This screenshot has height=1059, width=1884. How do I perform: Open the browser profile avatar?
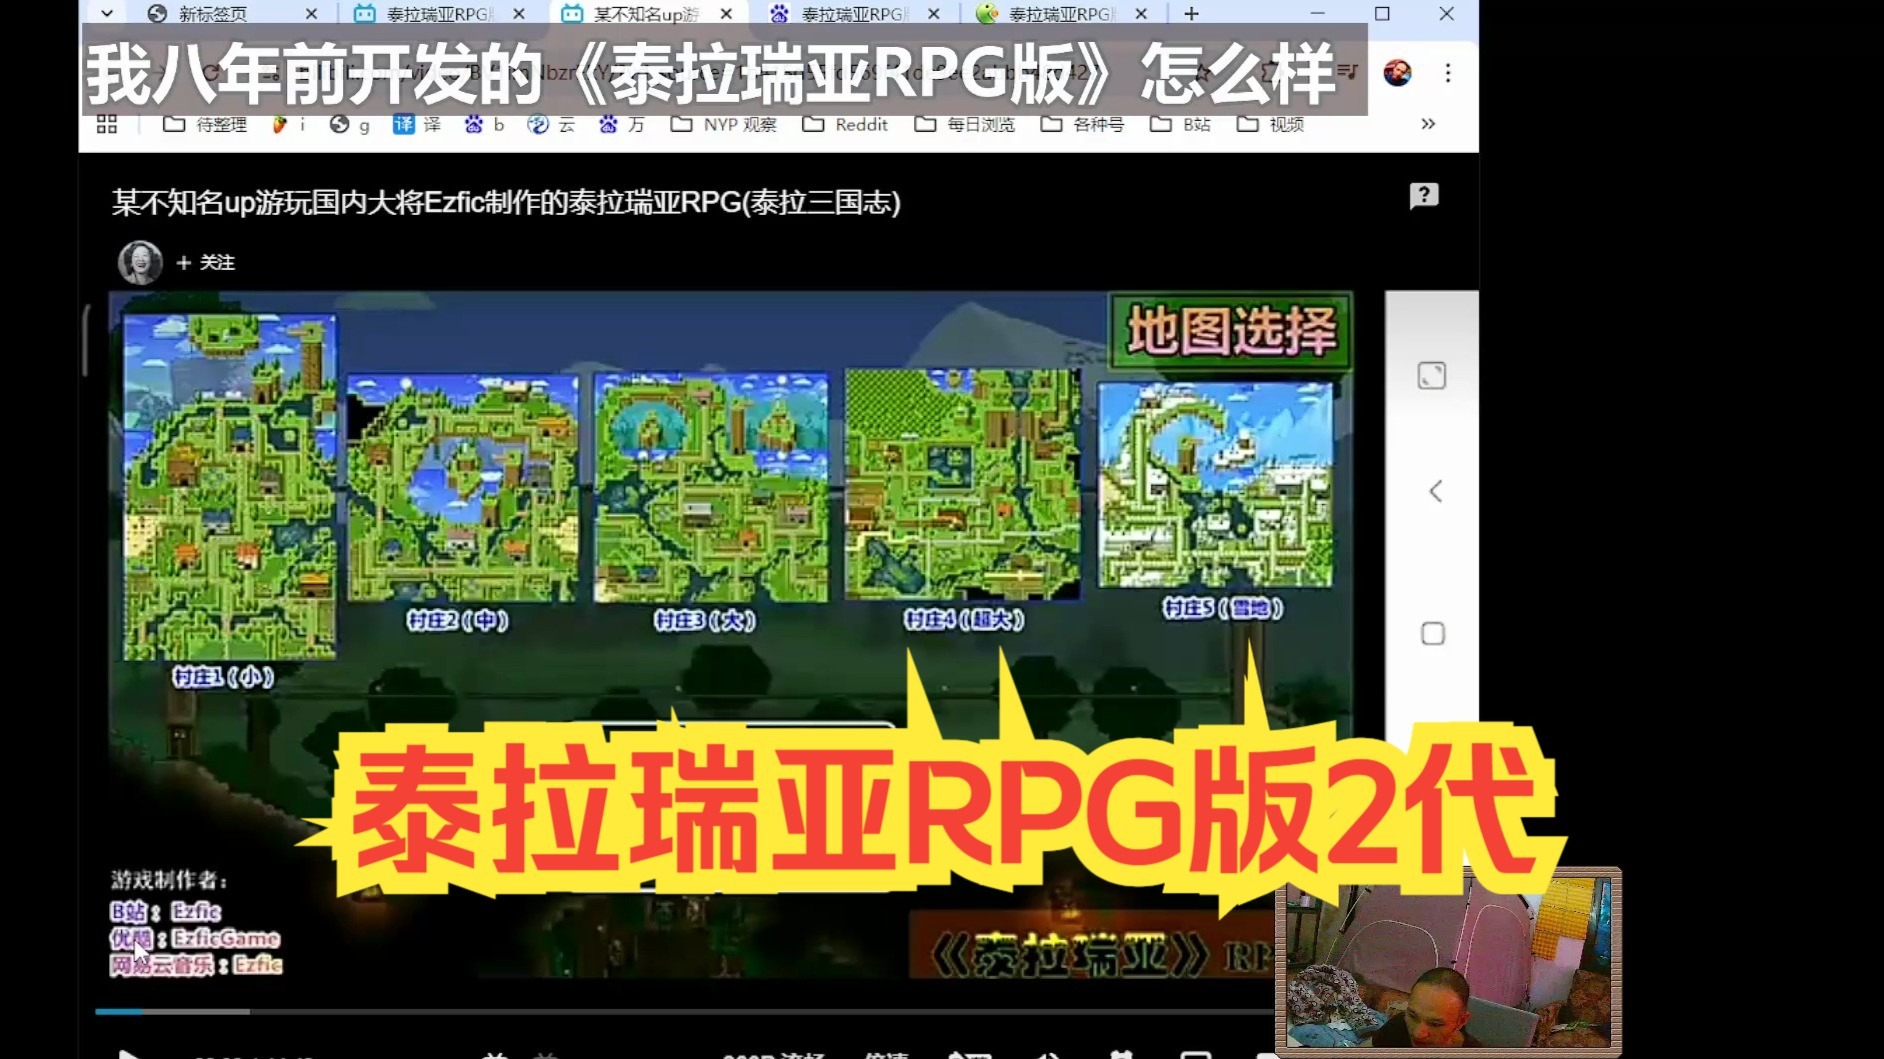point(1398,73)
